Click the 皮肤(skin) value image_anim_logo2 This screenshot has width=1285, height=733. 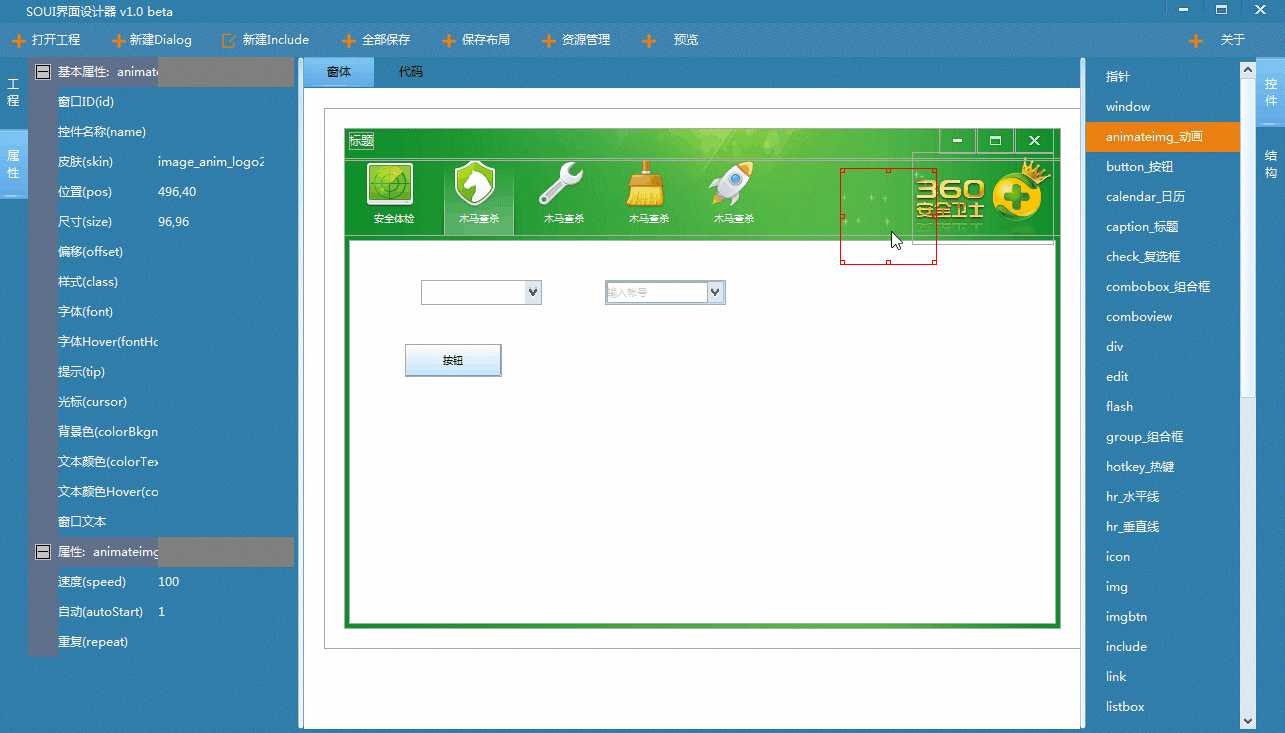click(x=211, y=162)
